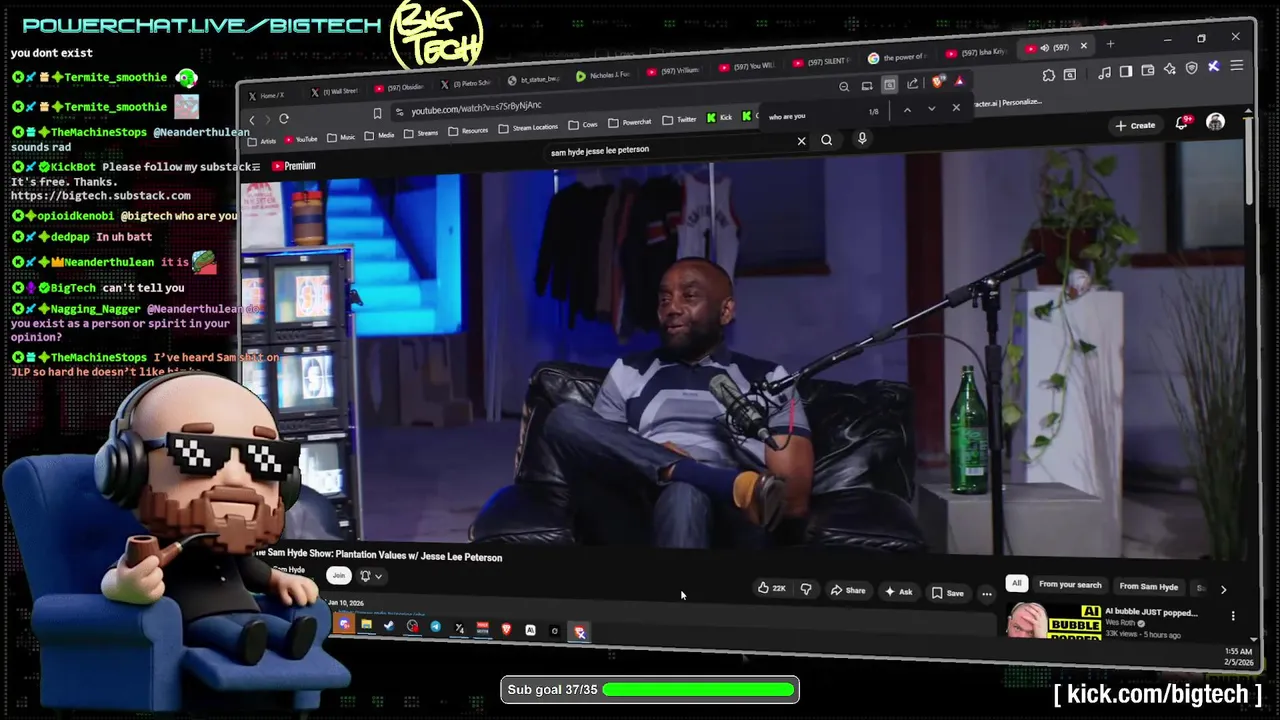Viewport: 1280px width, 720px height.
Task: Open the music note toolbar icon
Action: (1104, 72)
